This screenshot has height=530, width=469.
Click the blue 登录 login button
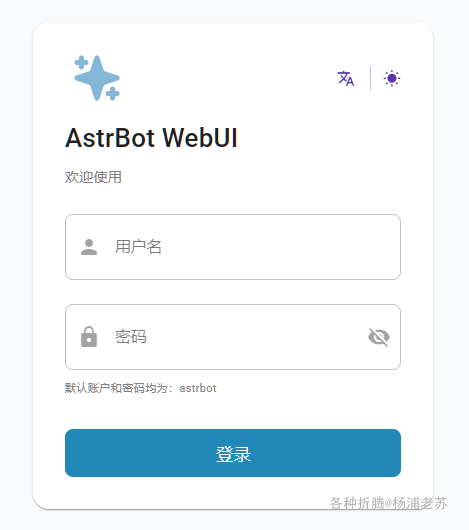[x=233, y=453]
